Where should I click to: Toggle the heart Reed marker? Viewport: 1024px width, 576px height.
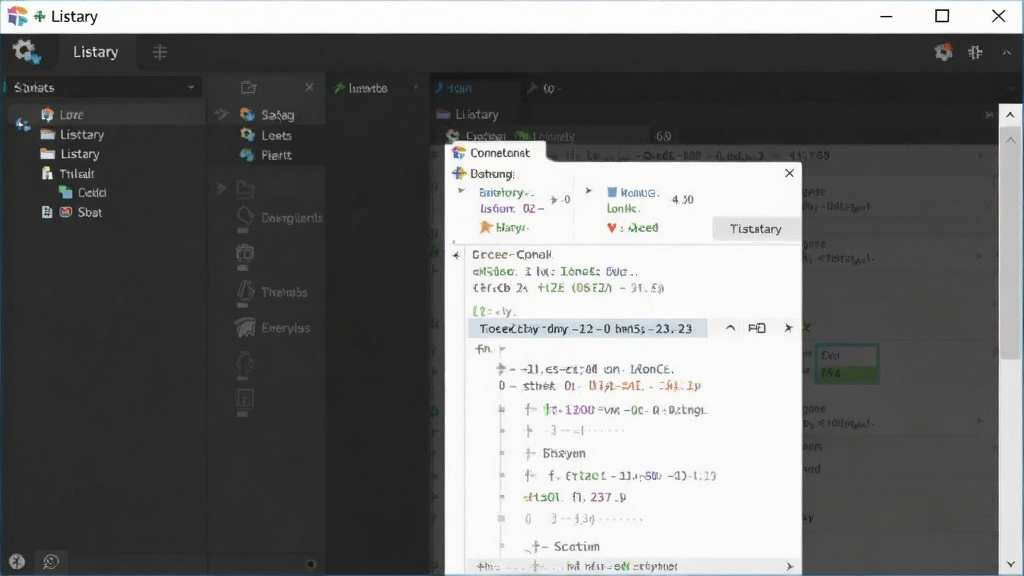point(611,228)
